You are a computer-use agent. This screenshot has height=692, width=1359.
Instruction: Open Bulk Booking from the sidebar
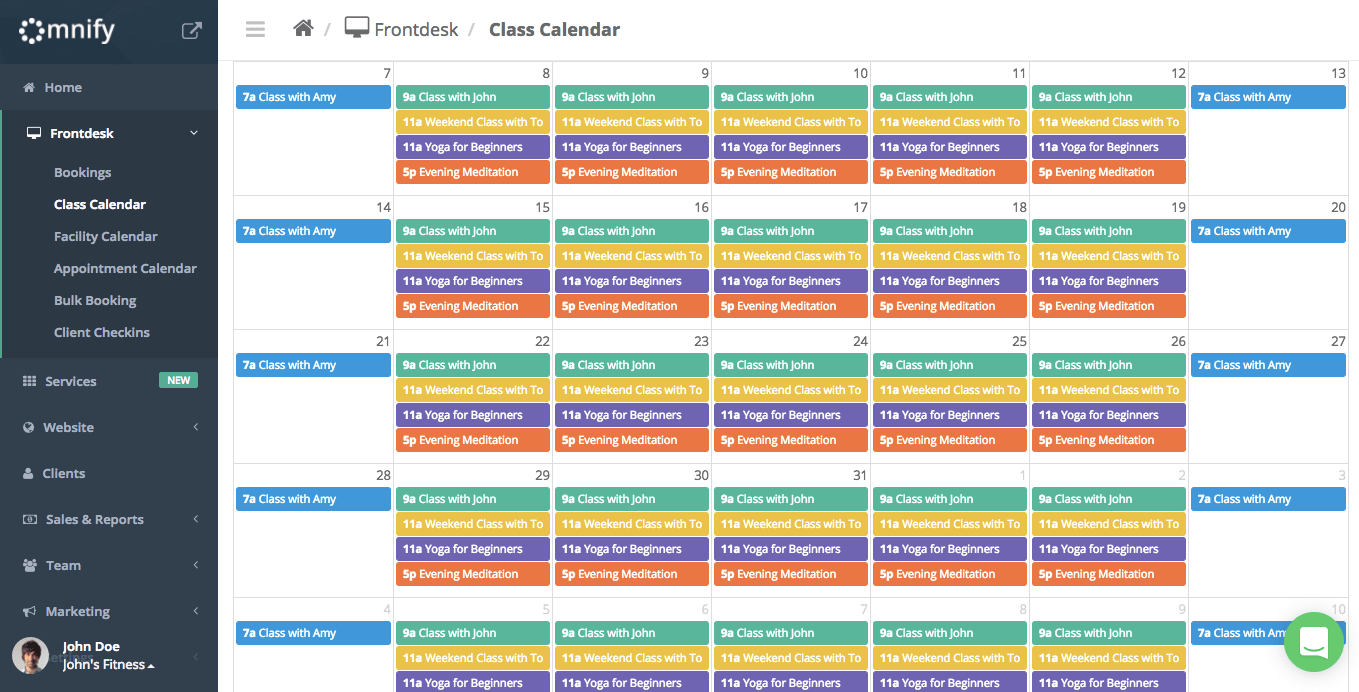[95, 300]
